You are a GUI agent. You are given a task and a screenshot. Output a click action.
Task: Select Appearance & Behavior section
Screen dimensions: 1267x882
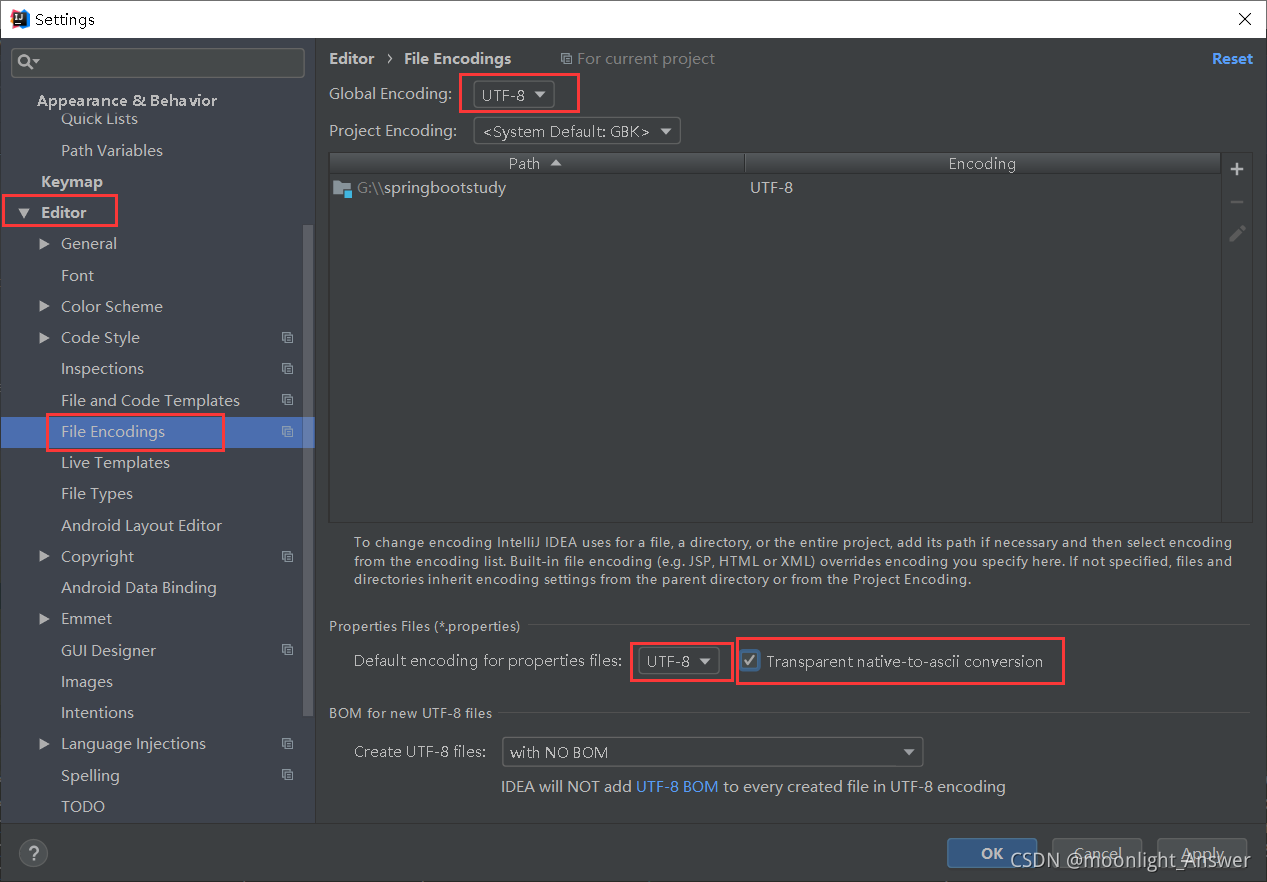127,100
